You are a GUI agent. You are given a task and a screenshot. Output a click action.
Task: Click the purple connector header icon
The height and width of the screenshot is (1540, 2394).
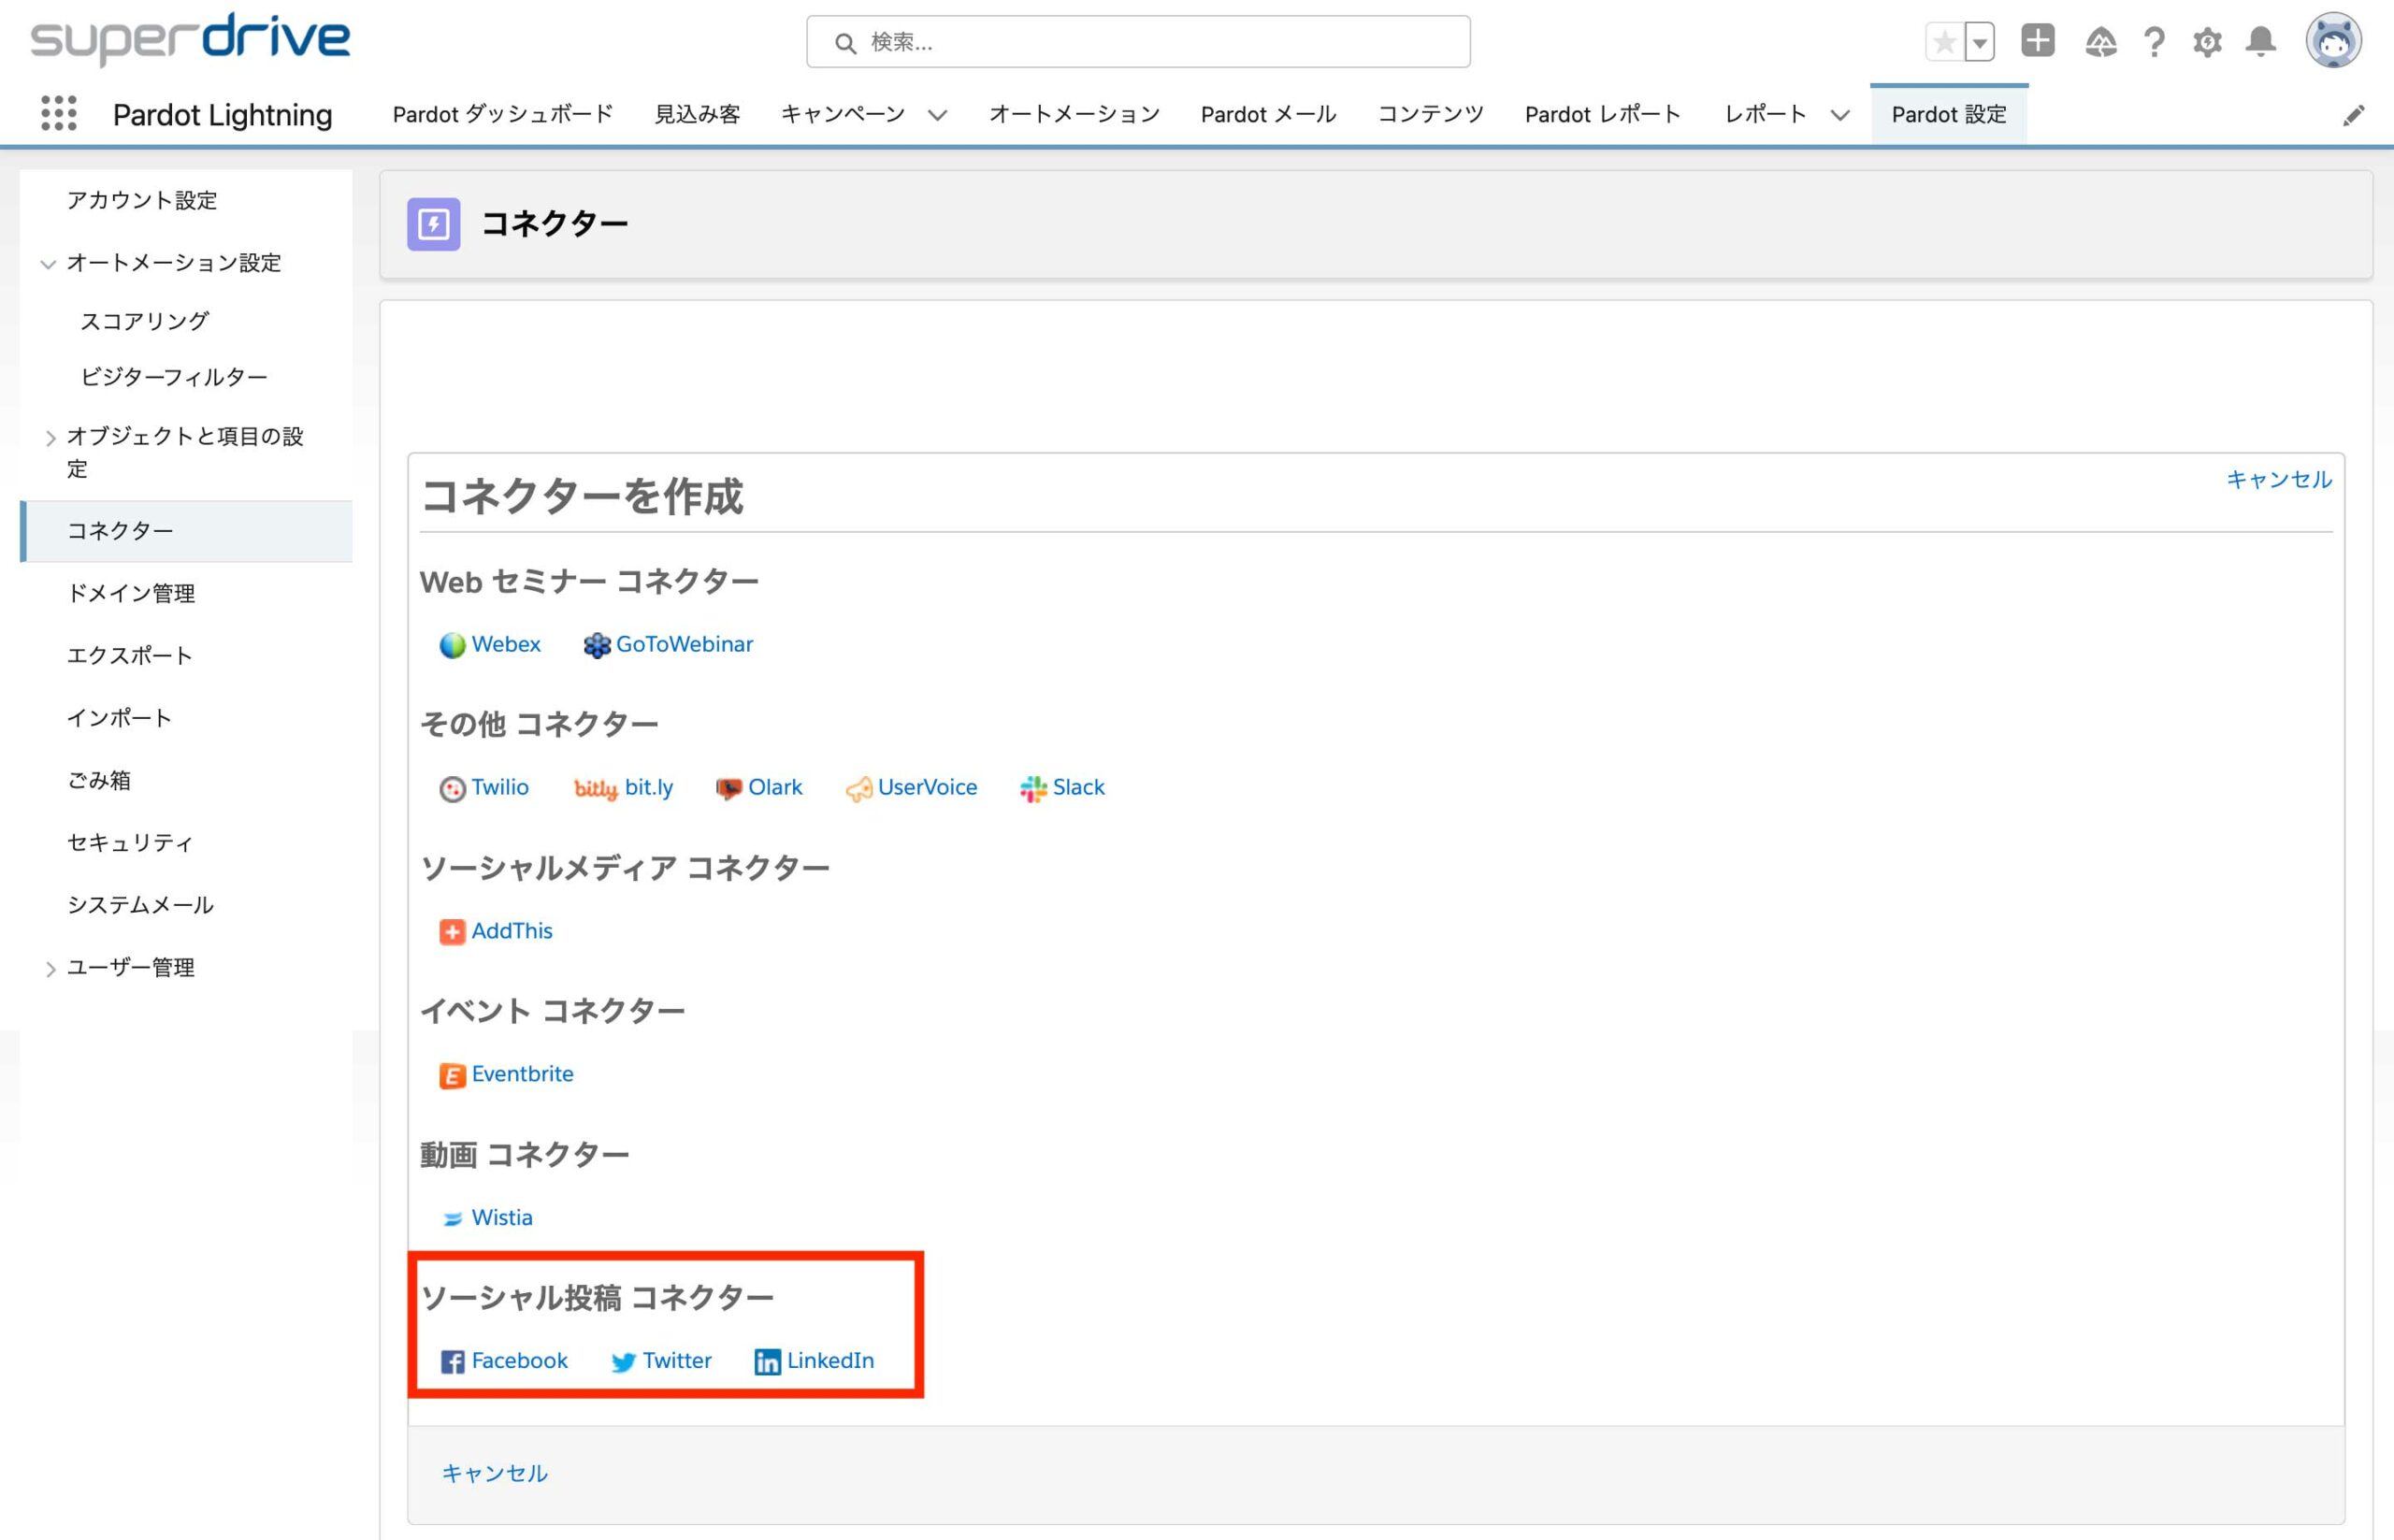433,223
